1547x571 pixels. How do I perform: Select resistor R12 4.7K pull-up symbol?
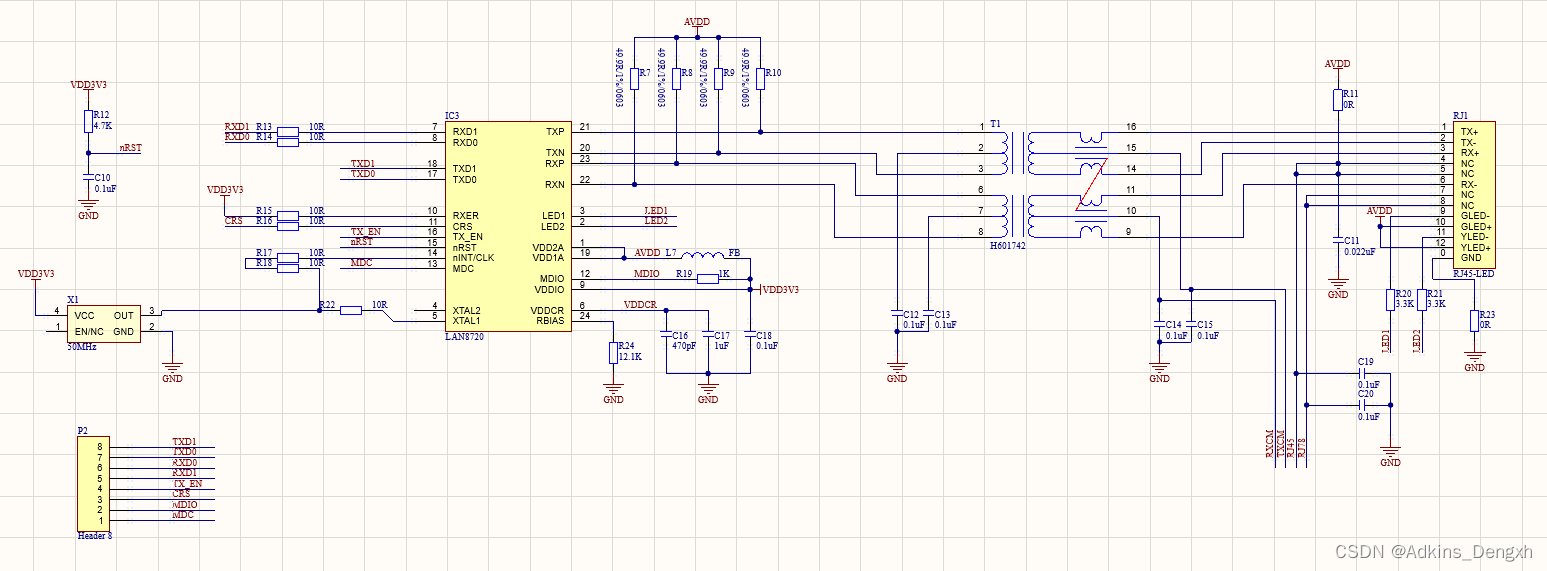click(x=88, y=121)
